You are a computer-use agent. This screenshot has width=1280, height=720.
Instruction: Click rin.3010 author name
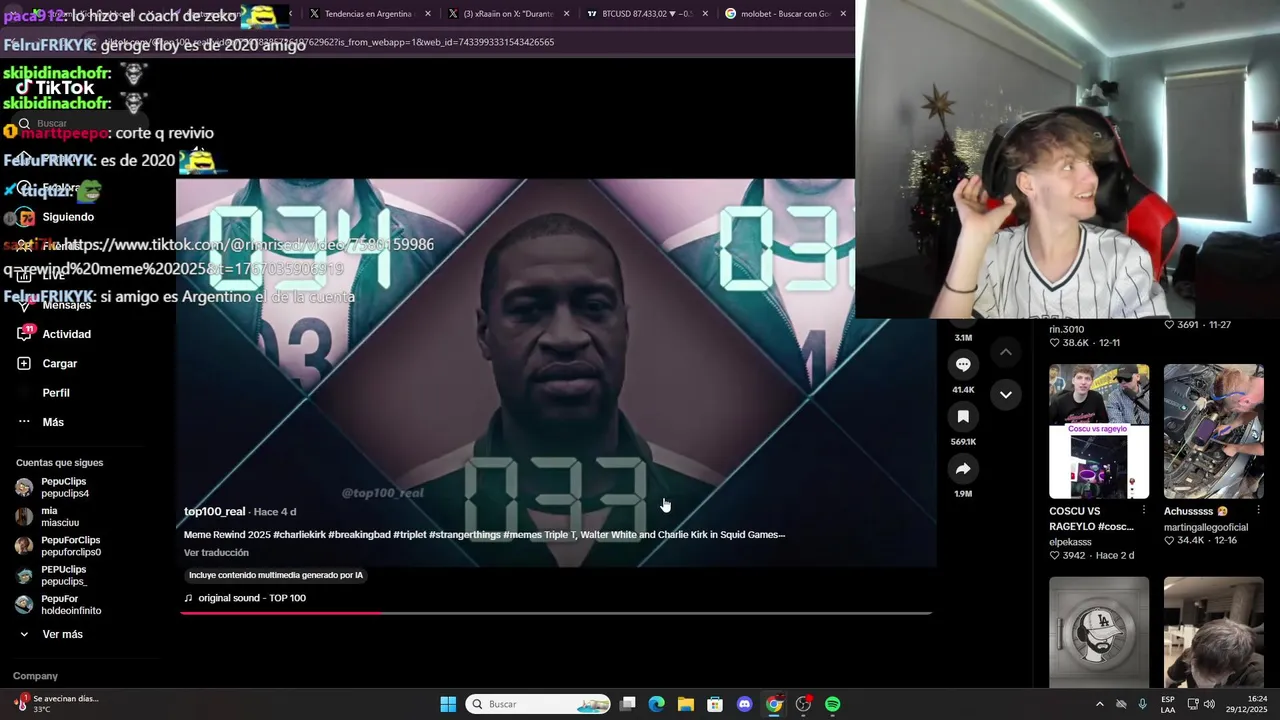[x=1066, y=329]
